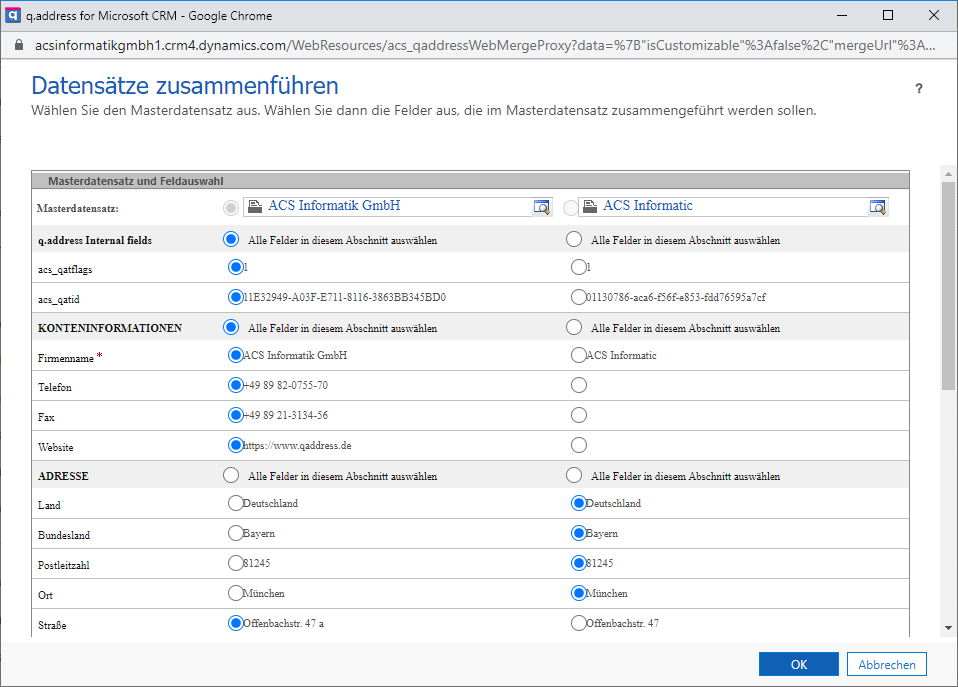Click the scrollbar down arrow

pyautogui.click(x=948, y=627)
